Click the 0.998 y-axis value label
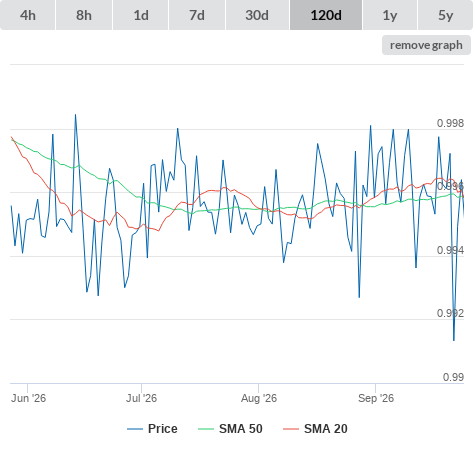The image size is (474, 455). [450, 123]
